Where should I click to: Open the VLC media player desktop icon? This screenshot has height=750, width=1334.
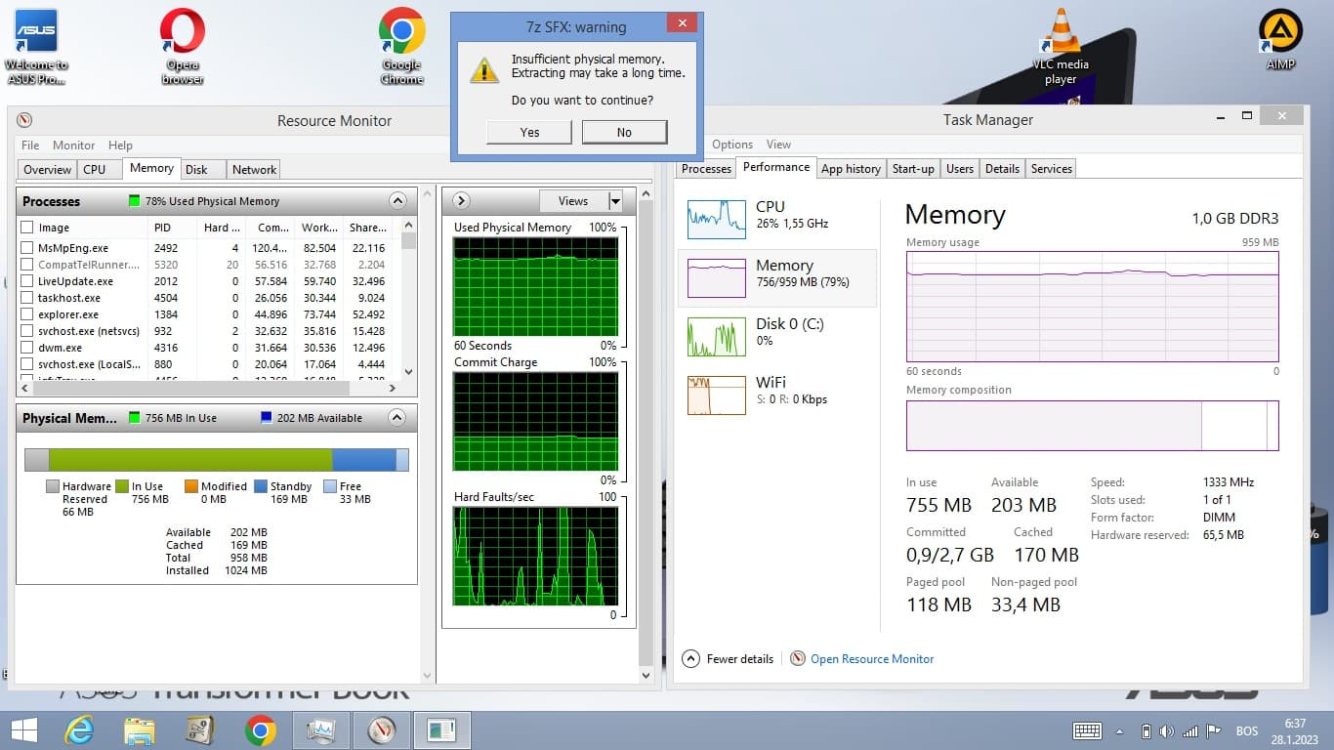1061,35
